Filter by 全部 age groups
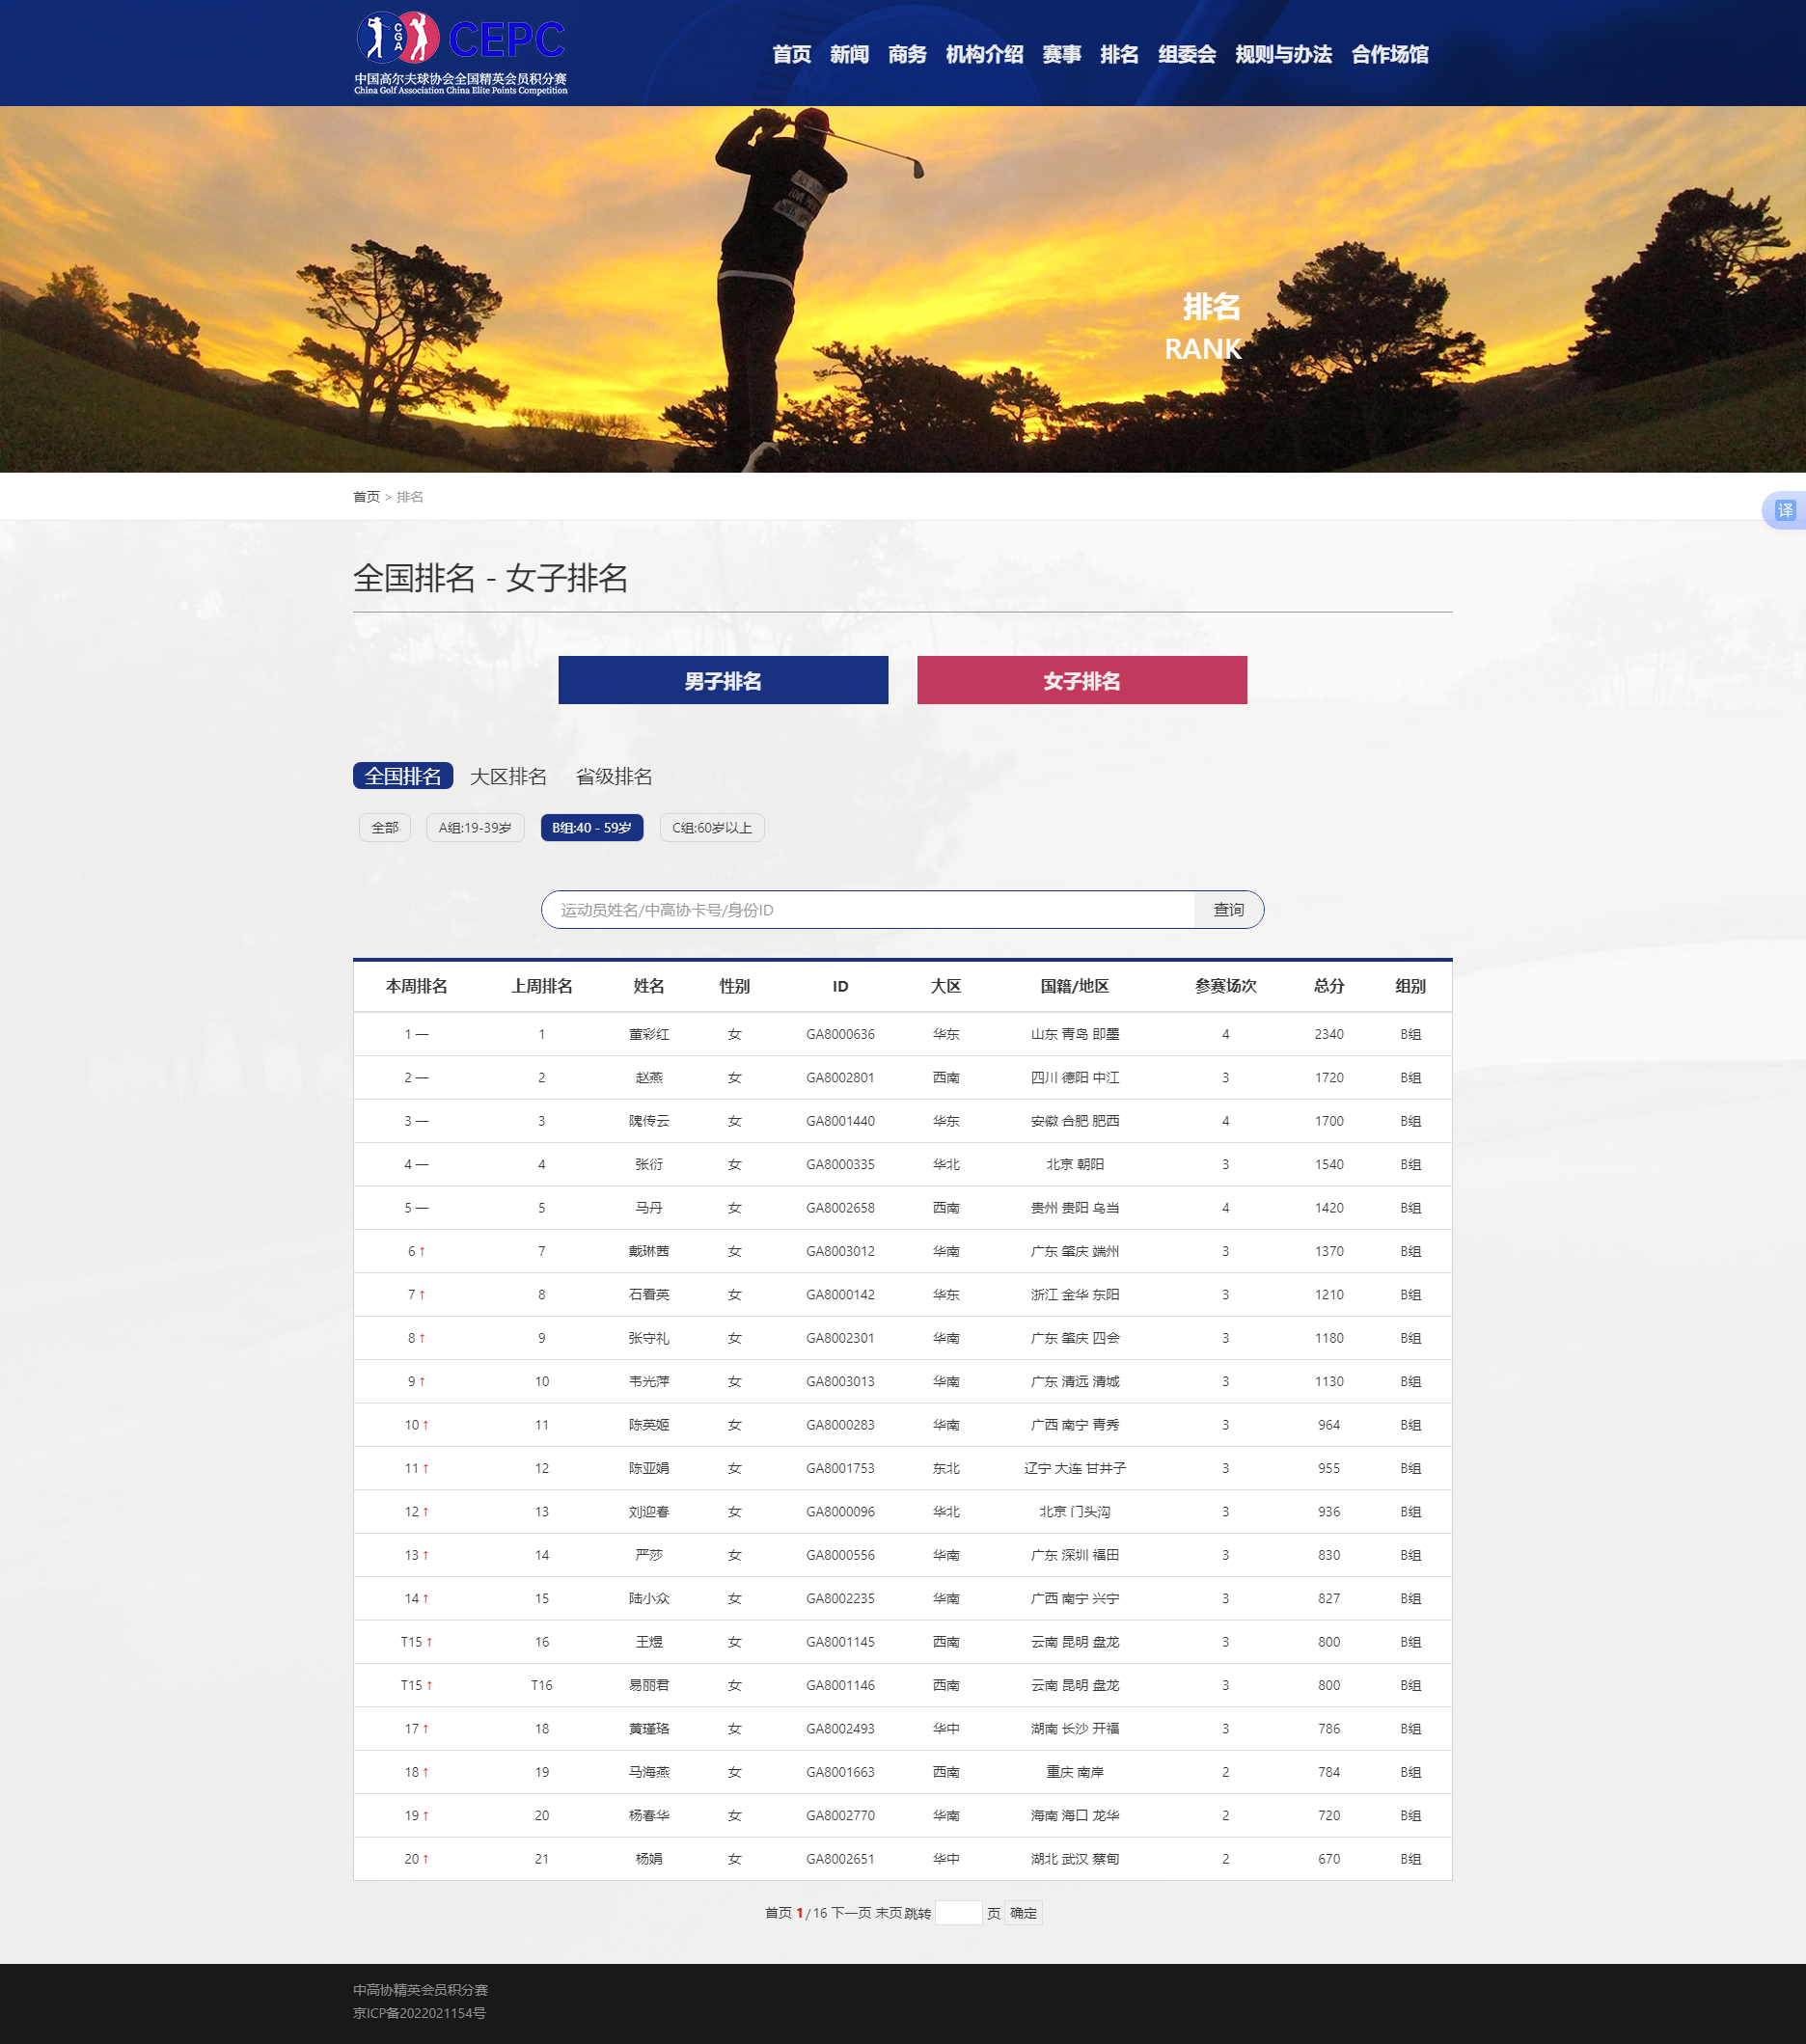1806x2044 pixels. click(x=384, y=828)
